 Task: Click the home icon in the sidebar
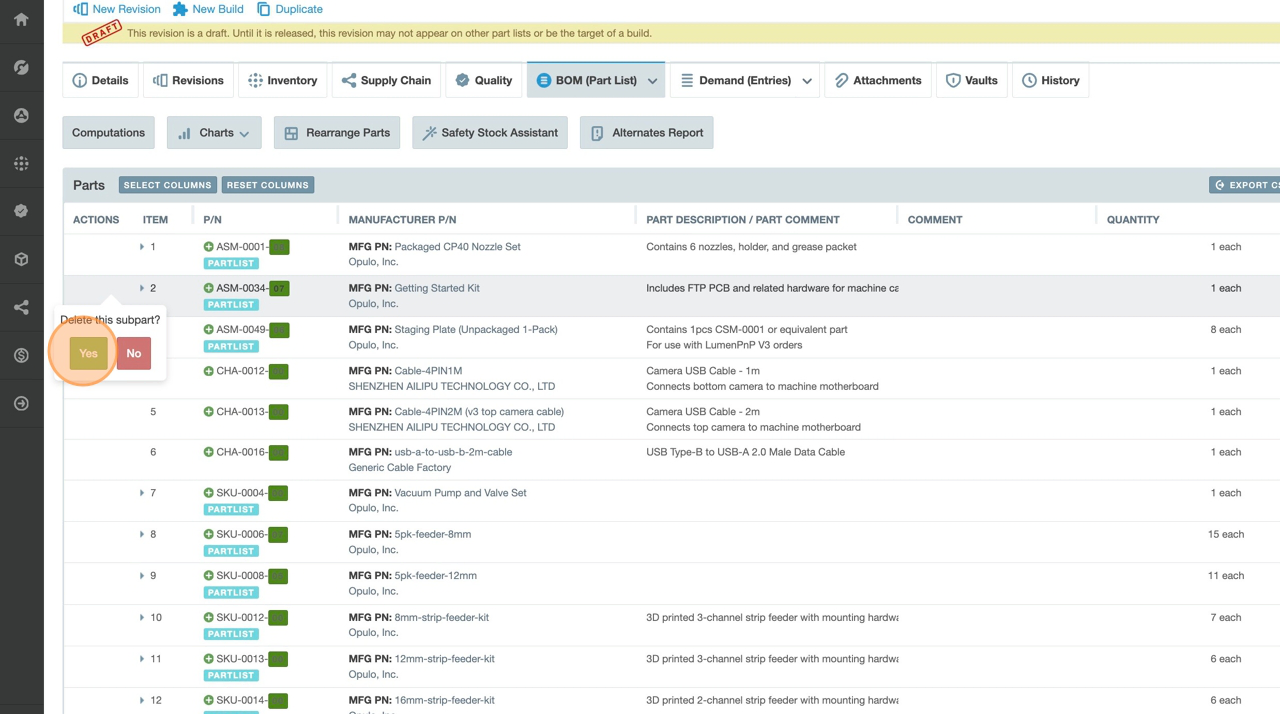(x=21, y=19)
